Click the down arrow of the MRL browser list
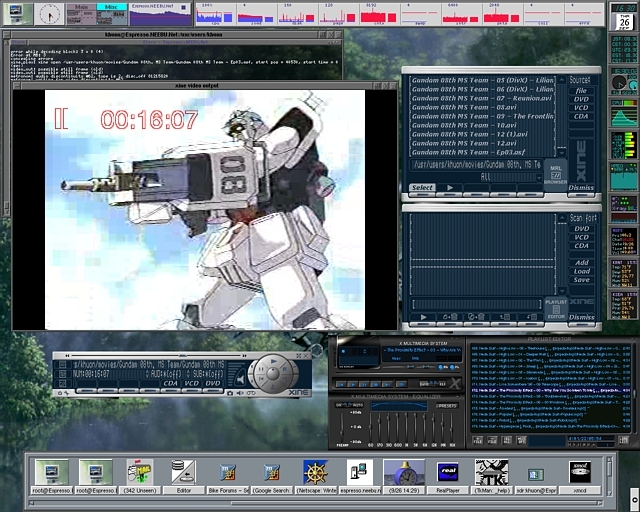Viewport: 640px width, 512px height. pos(562,153)
